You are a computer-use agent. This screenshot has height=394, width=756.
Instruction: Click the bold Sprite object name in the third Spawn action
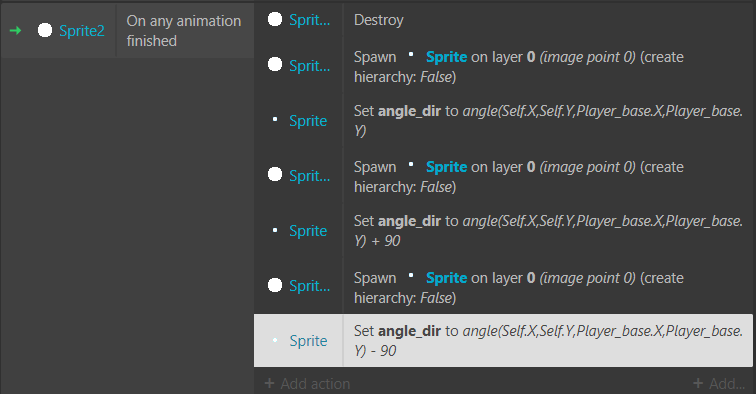click(x=446, y=278)
